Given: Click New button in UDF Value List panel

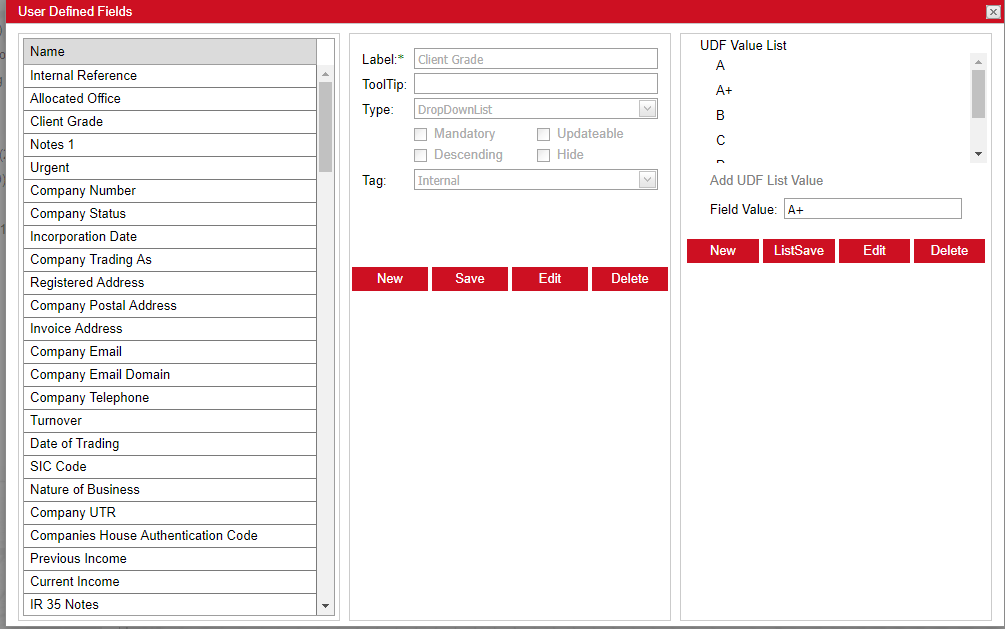Looking at the screenshot, I should click(723, 251).
